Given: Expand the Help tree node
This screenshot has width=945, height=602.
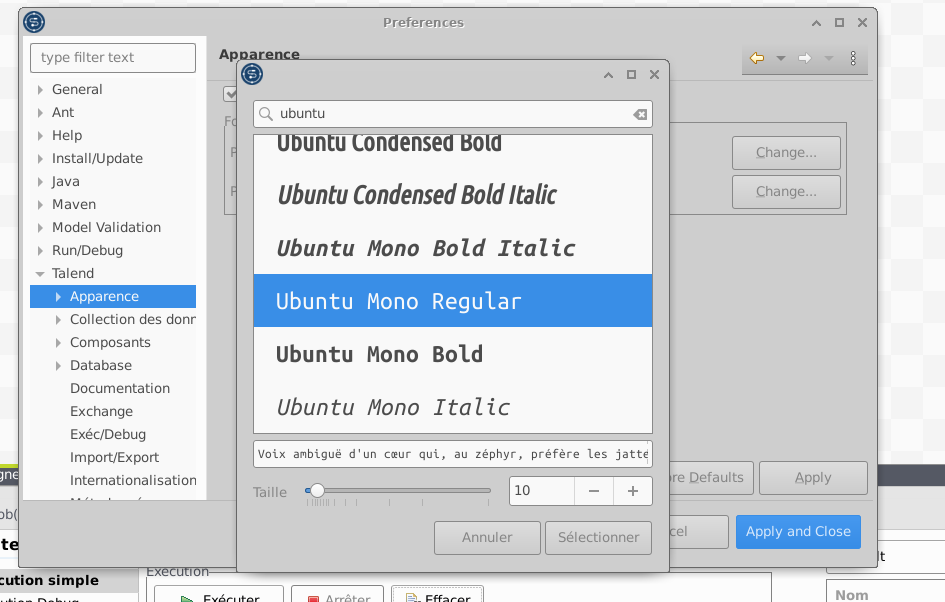Looking at the screenshot, I should click(x=40, y=136).
